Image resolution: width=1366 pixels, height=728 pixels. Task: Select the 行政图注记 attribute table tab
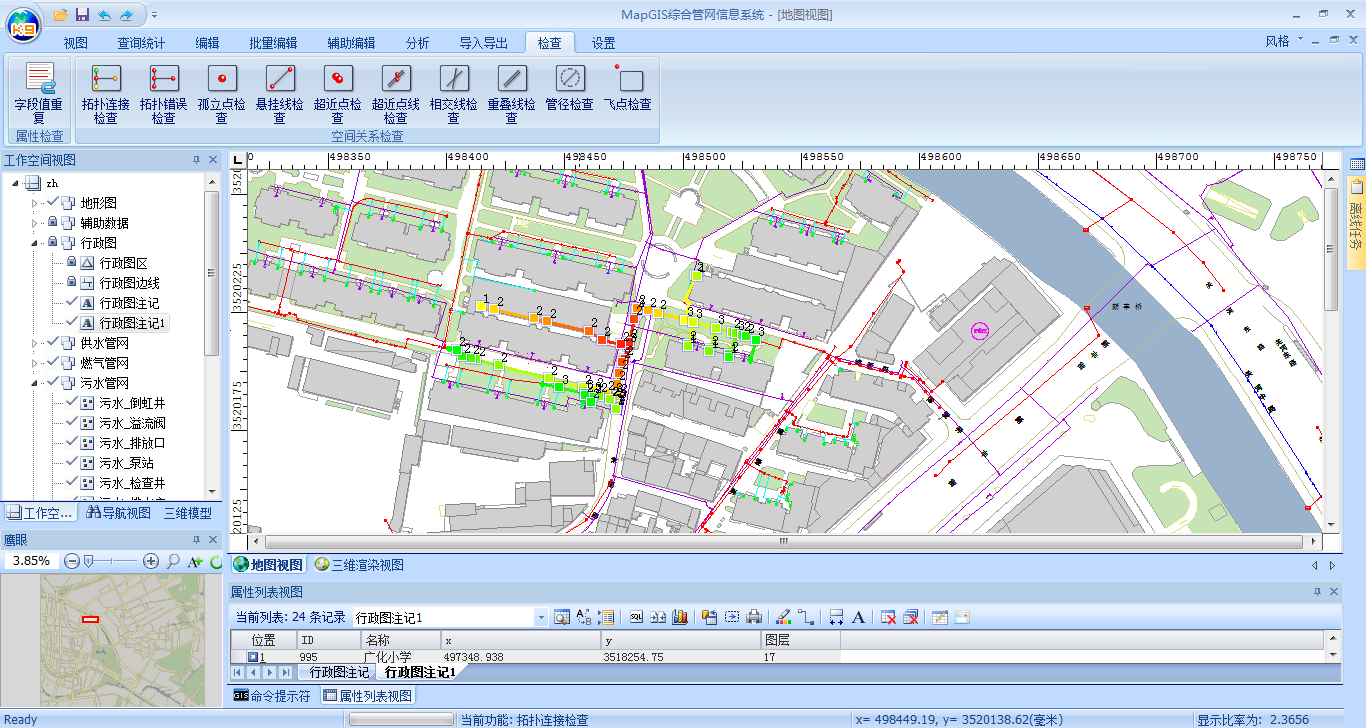pos(337,672)
